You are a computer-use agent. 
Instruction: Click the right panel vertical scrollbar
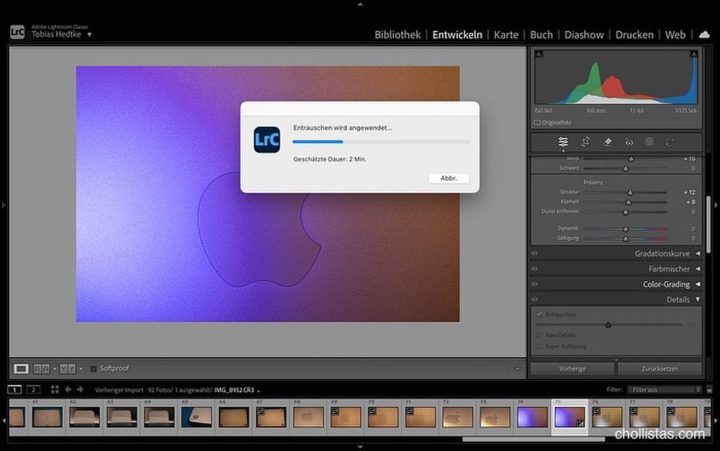pos(709,224)
